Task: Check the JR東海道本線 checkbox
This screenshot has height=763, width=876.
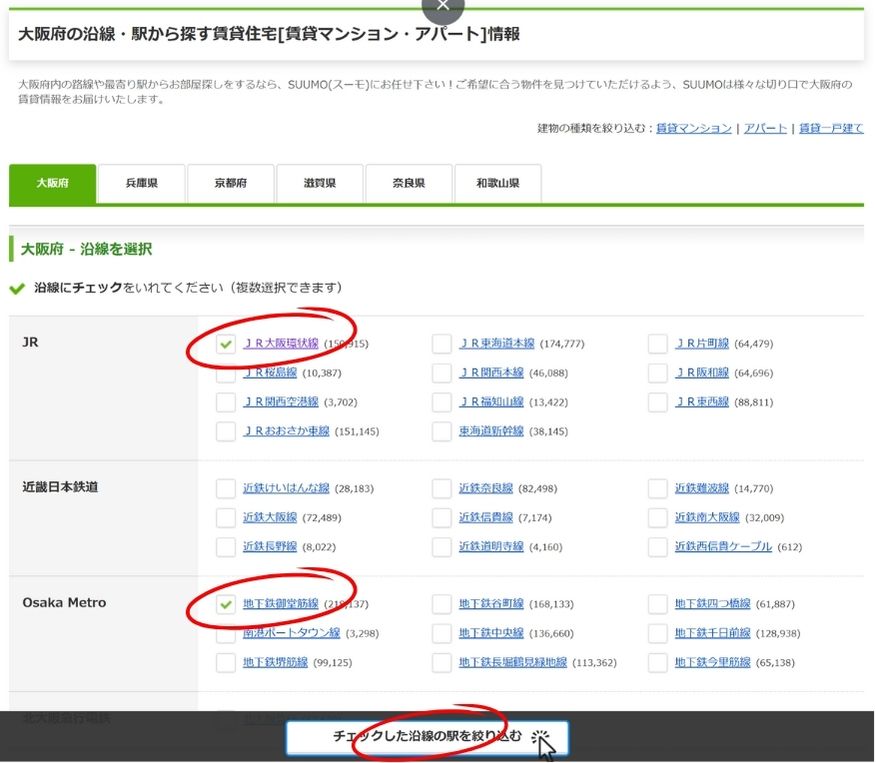Action: pos(442,344)
